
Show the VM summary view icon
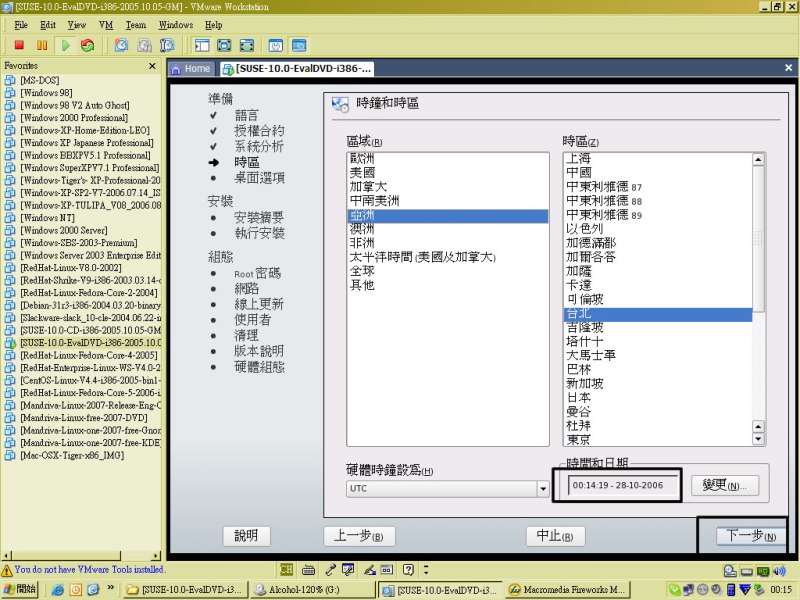(276, 45)
